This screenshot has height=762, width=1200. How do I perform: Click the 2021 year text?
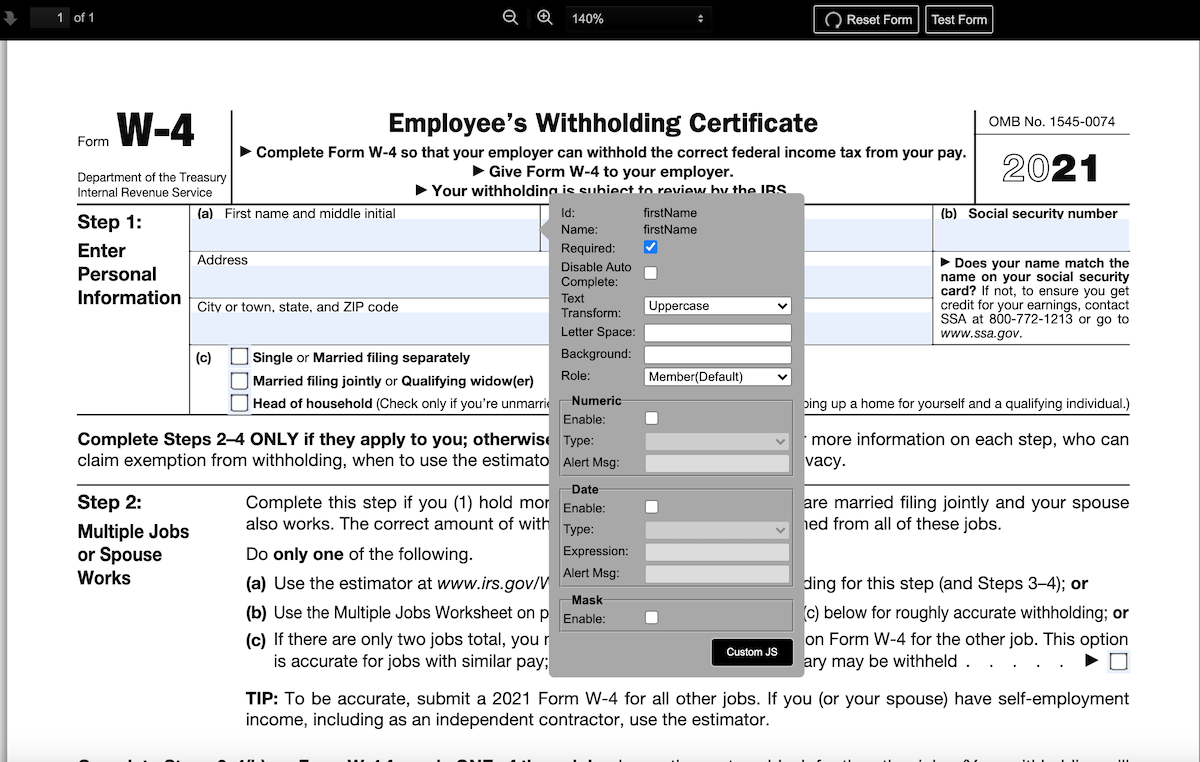coord(1051,168)
